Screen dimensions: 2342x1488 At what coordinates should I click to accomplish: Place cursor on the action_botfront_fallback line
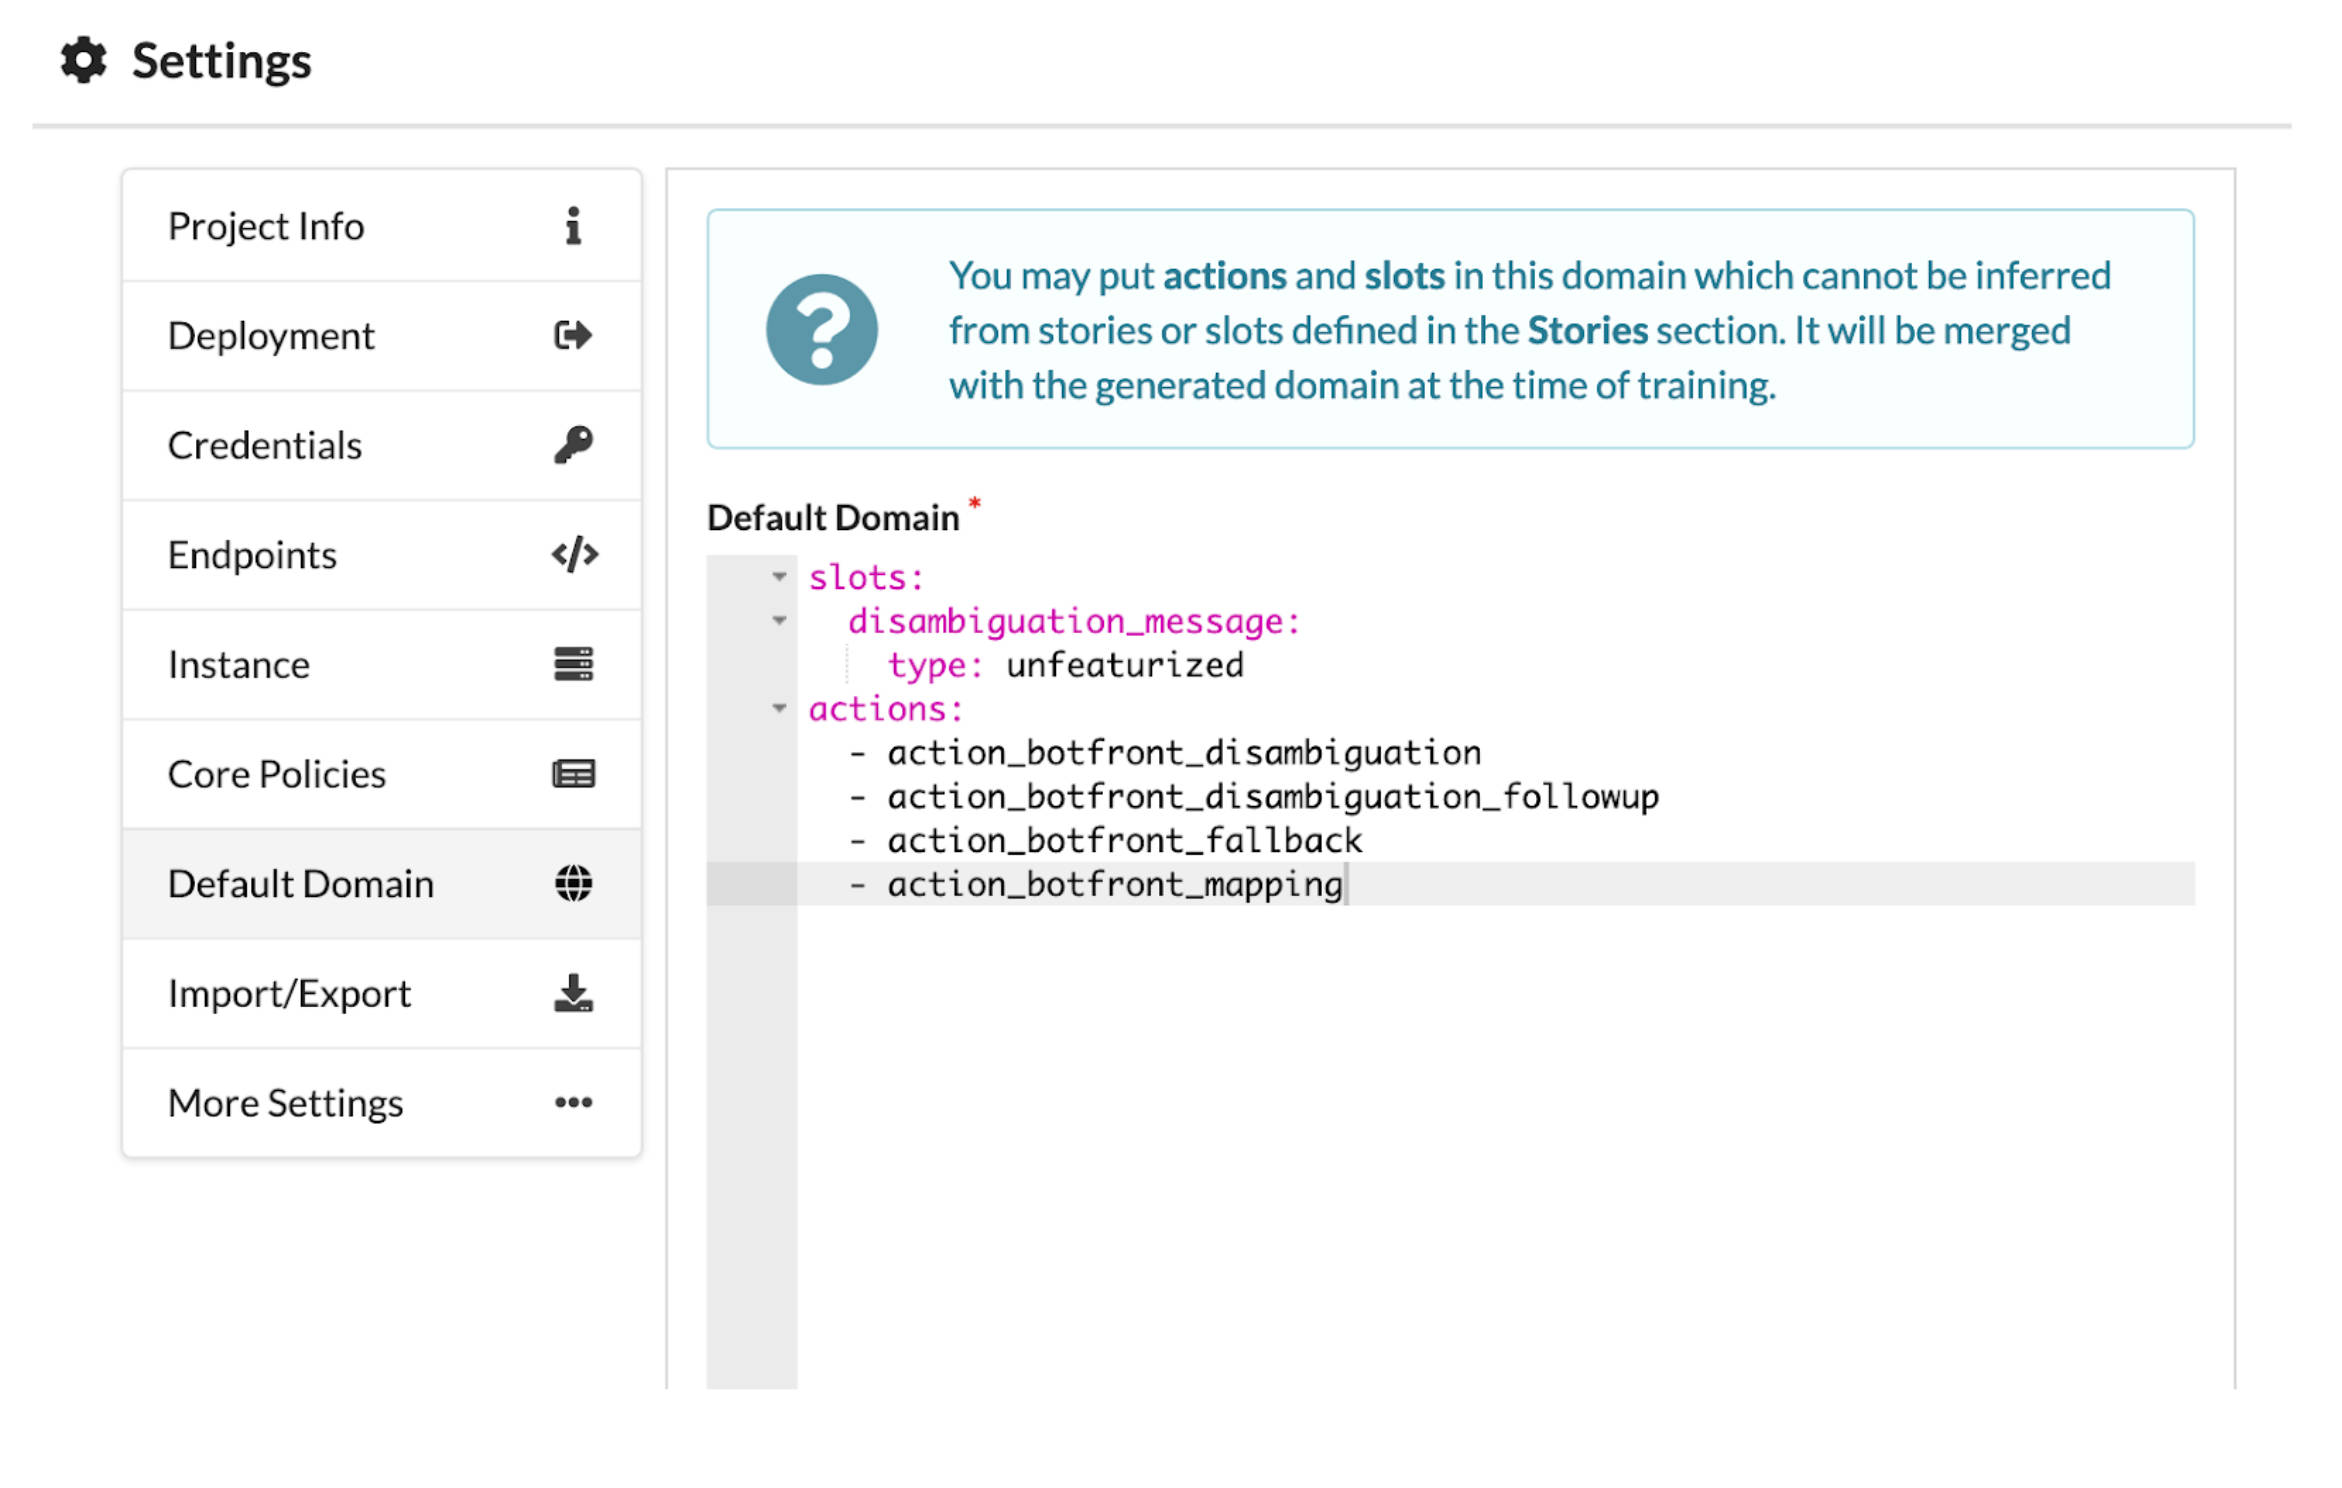click(1124, 841)
